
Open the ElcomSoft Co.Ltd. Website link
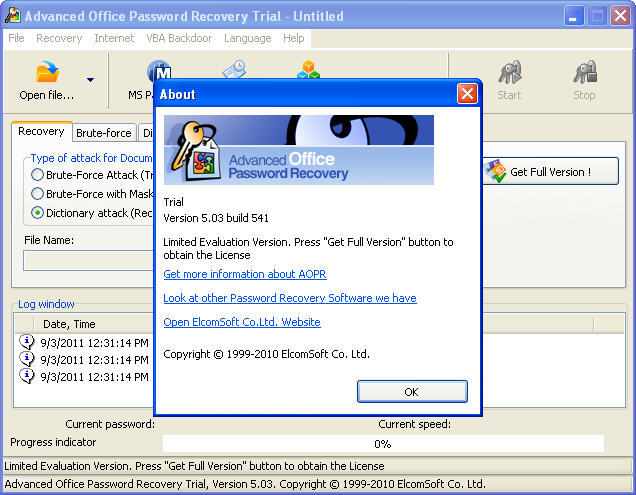(242, 322)
